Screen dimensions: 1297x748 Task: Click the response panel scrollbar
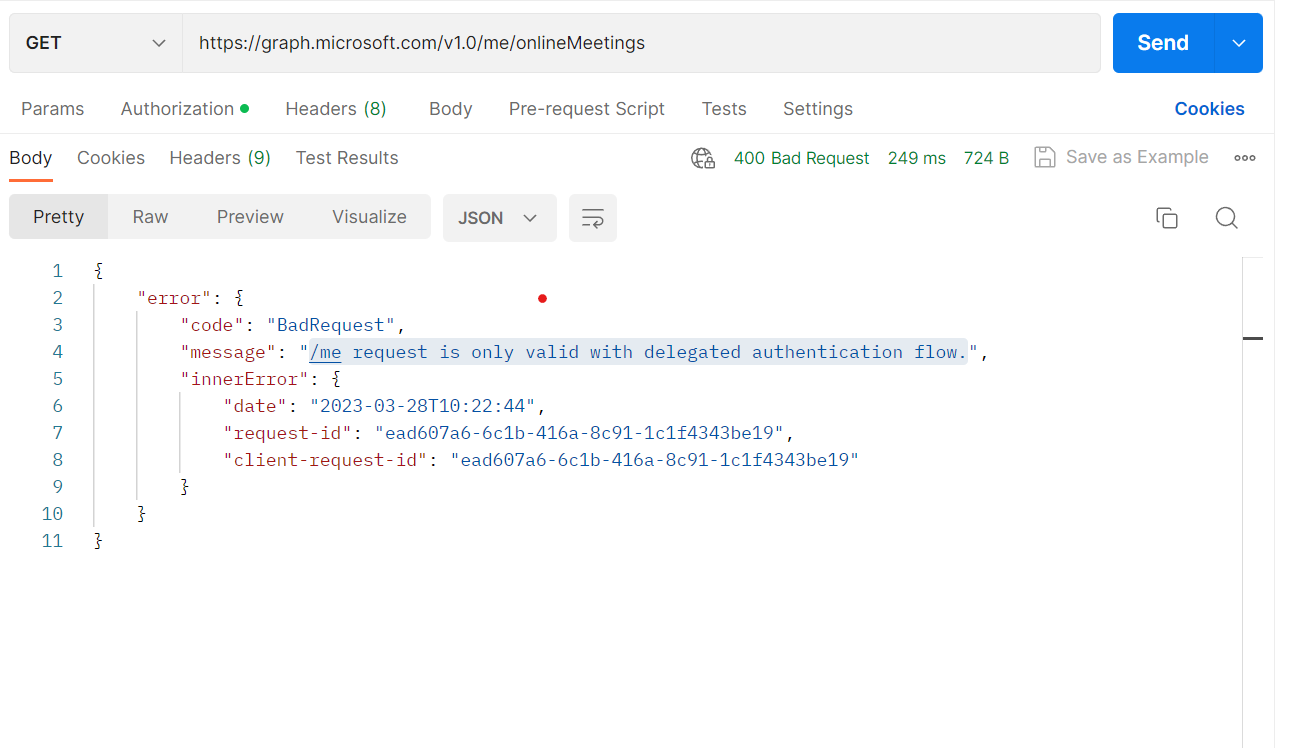click(x=1254, y=340)
